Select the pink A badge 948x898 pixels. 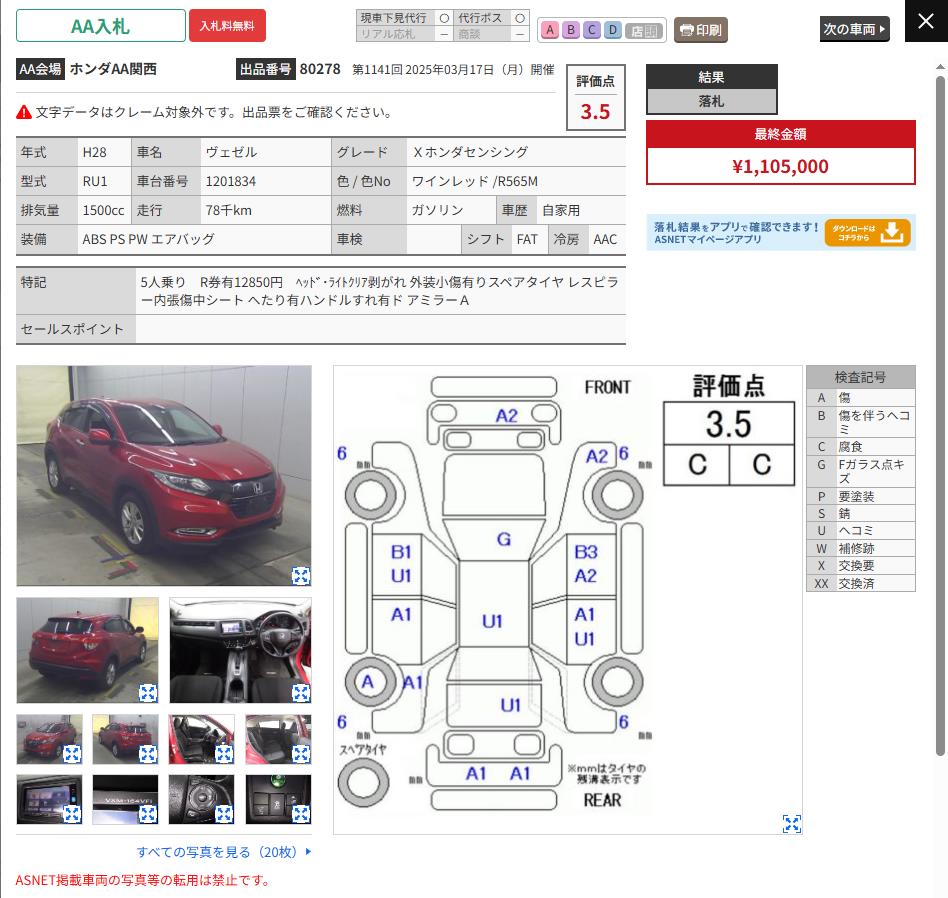tap(550, 30)
